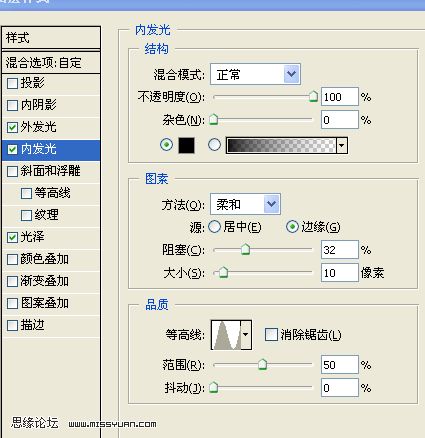Enable the 图案叠加 checkbox
Viewport: 425px width, 438px height.
click(12, 303)
